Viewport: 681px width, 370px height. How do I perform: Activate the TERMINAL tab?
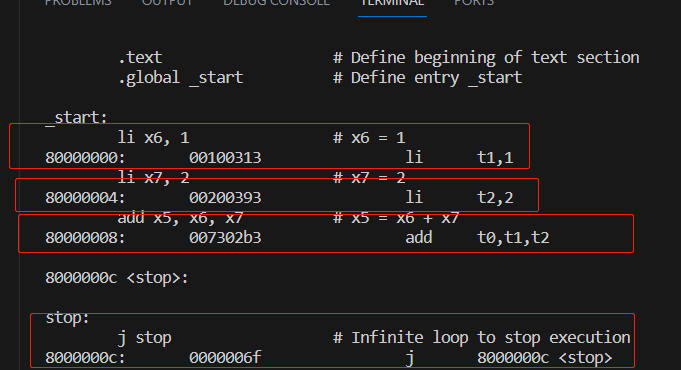pos(392,3)
